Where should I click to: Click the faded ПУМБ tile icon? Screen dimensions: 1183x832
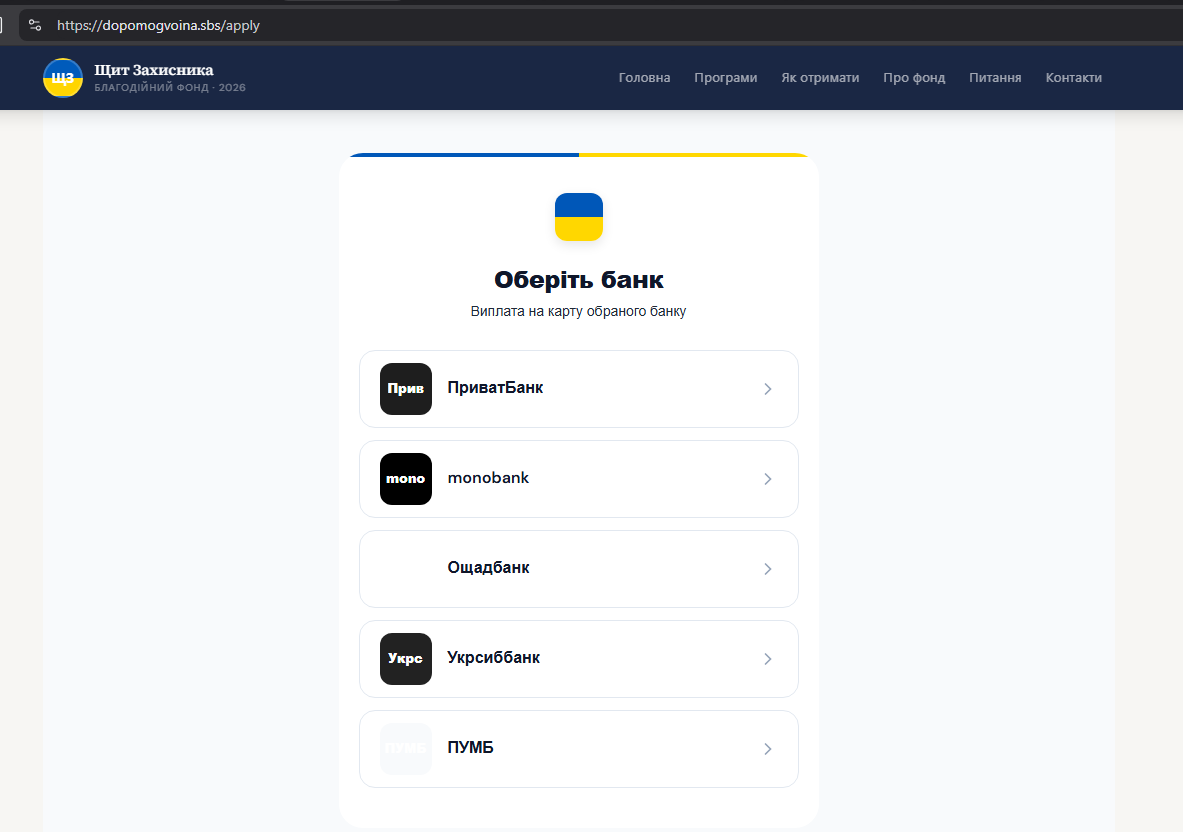point(406,749)
